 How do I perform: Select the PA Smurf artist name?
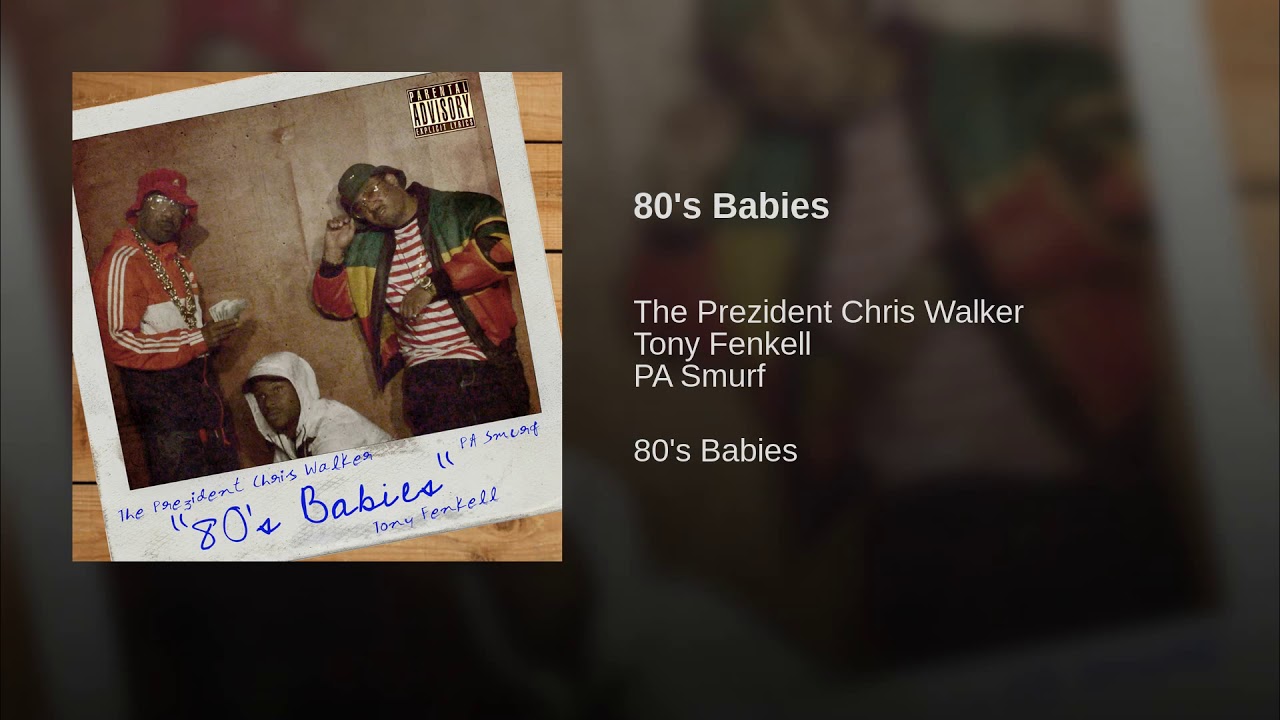(x=699, y=376)
